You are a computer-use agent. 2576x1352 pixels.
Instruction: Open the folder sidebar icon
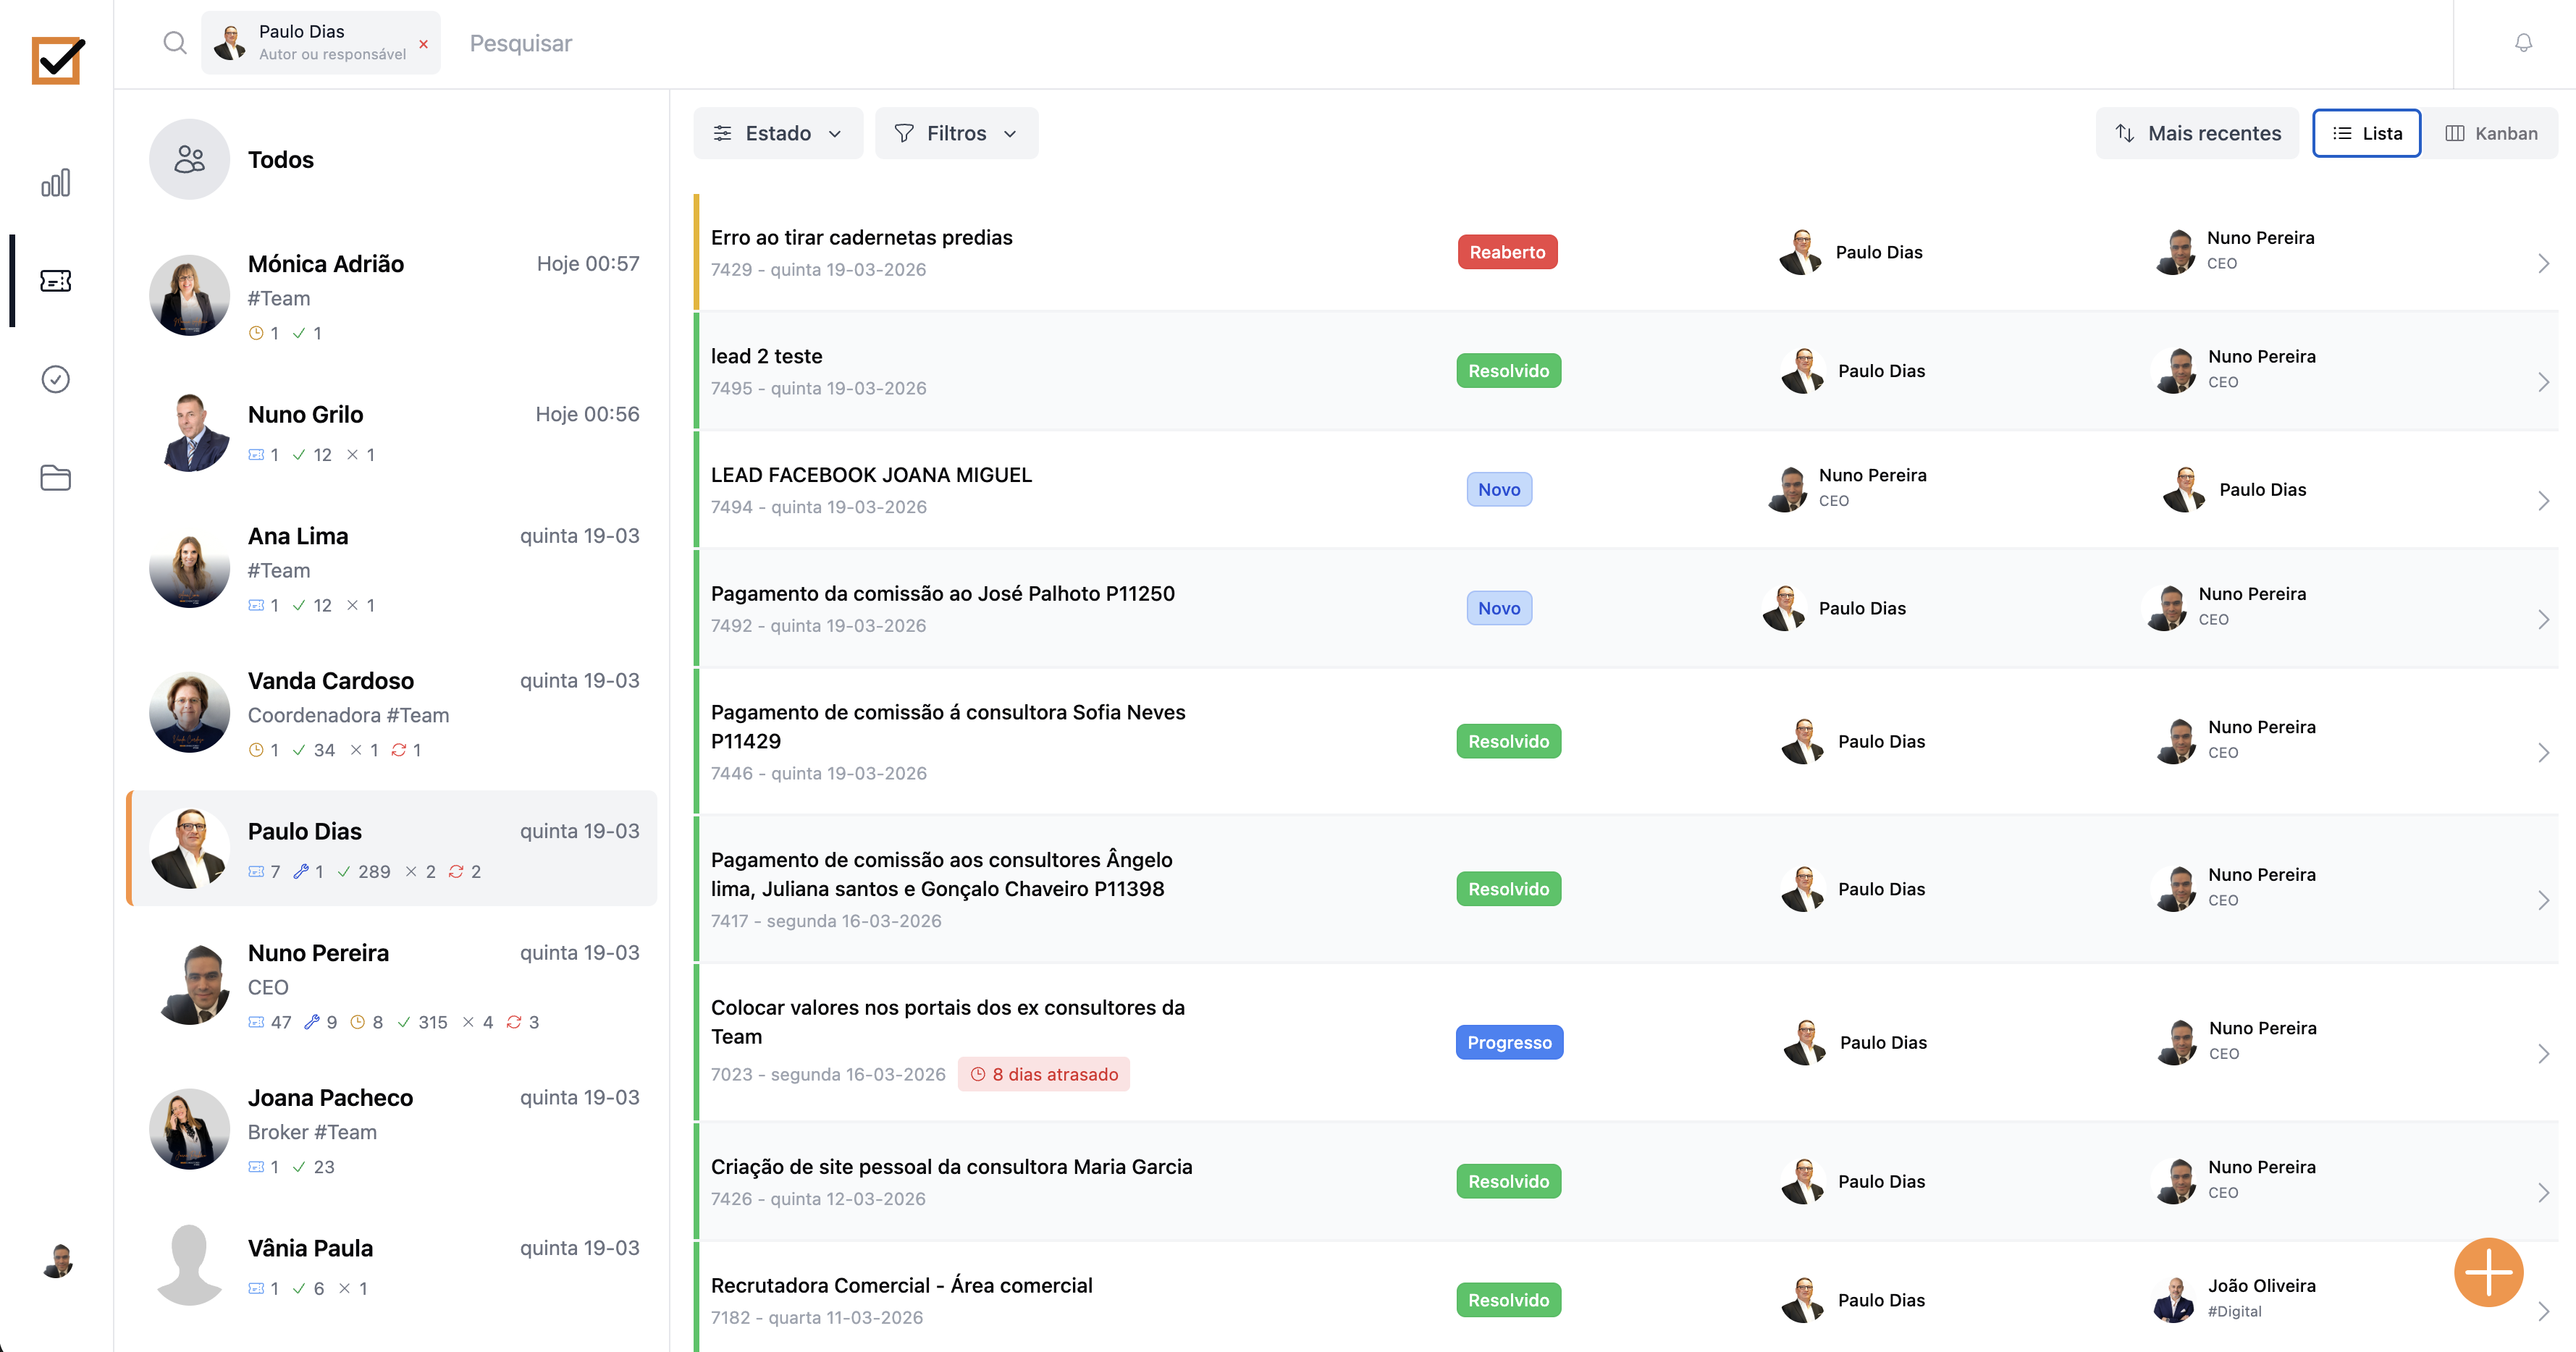[56, 478]
